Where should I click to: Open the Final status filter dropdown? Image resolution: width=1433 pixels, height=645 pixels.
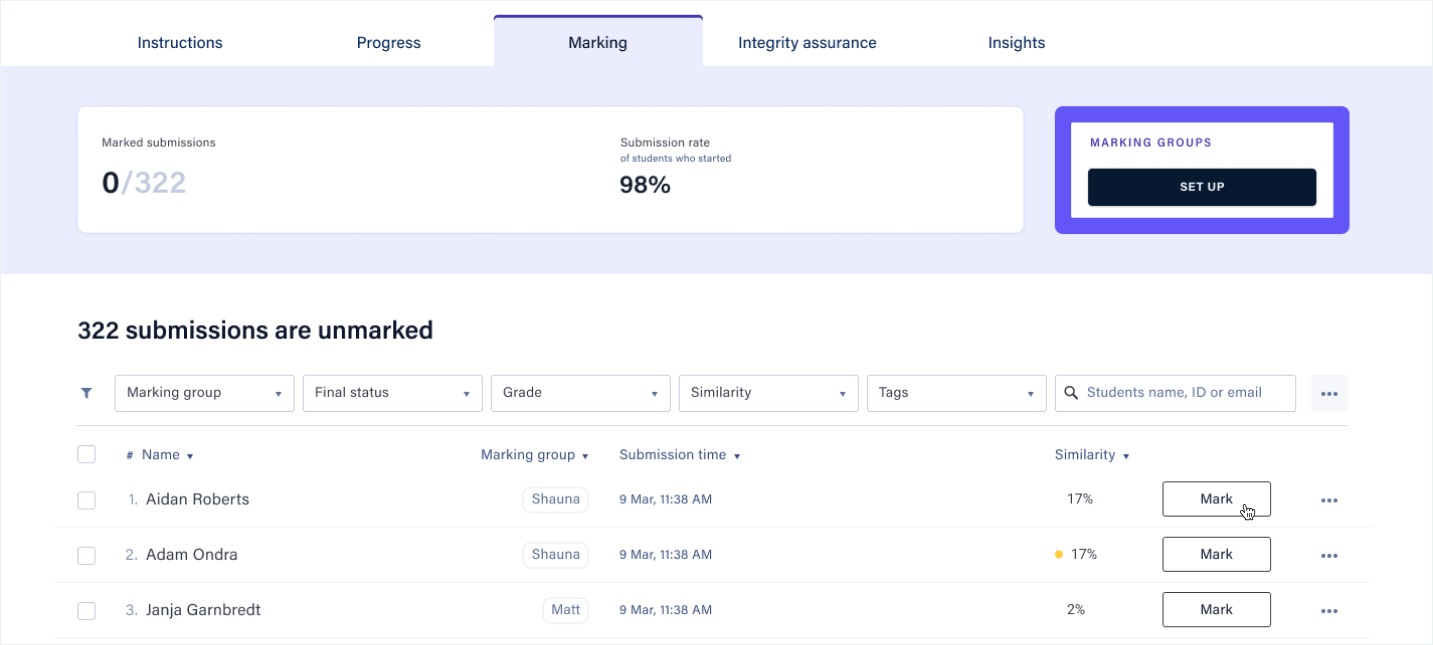click(x=392, y=392)
